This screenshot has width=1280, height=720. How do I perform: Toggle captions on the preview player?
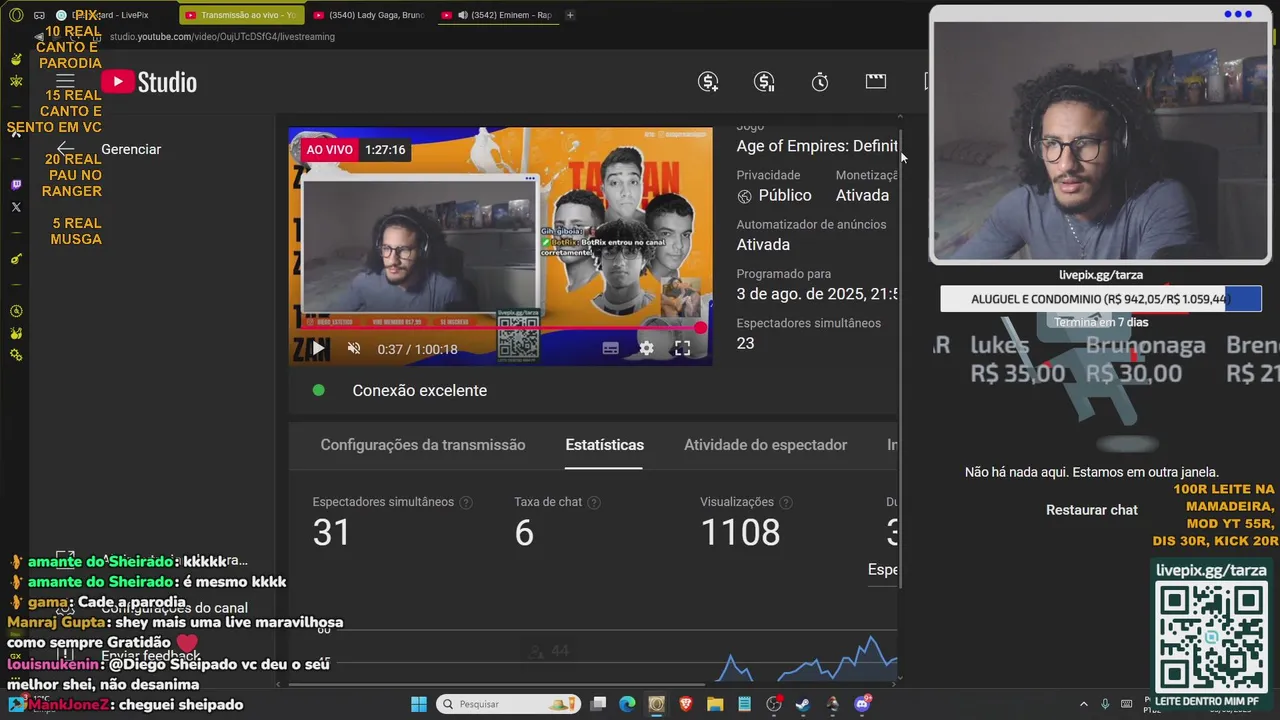pos(610,348)
